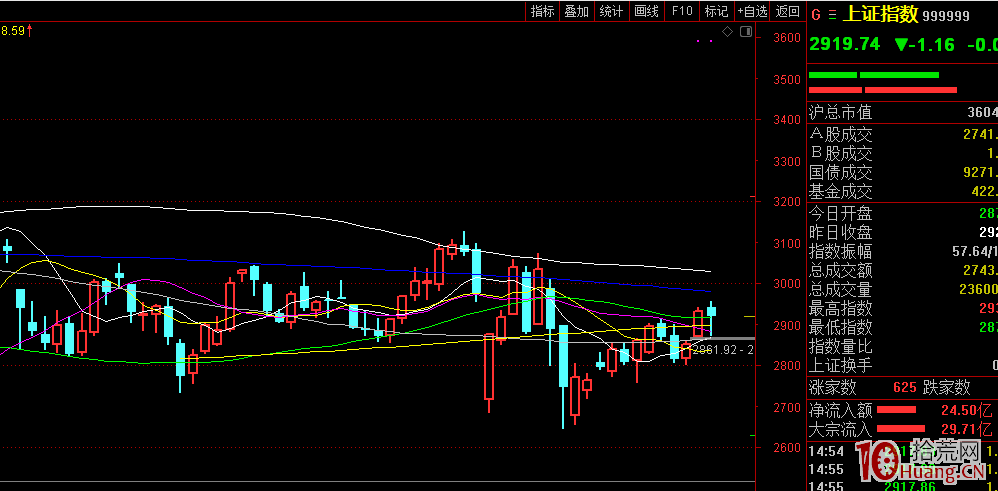This screenshot has width=998, height=491.
Task: Click the B股成交 row
Action: 903,153
